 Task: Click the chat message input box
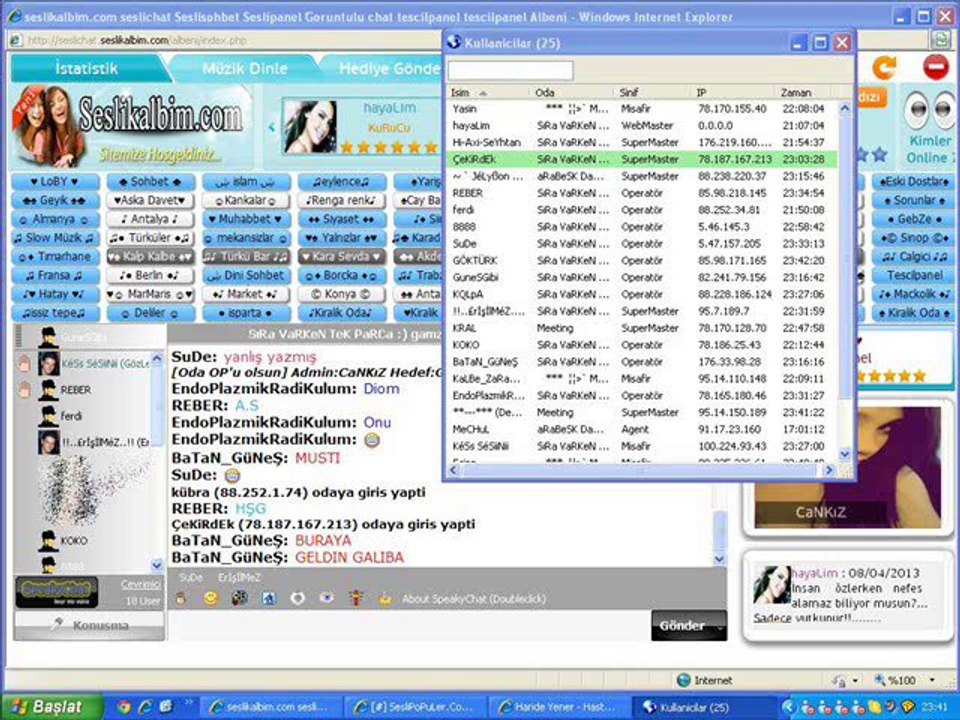[x=408, y=626]
